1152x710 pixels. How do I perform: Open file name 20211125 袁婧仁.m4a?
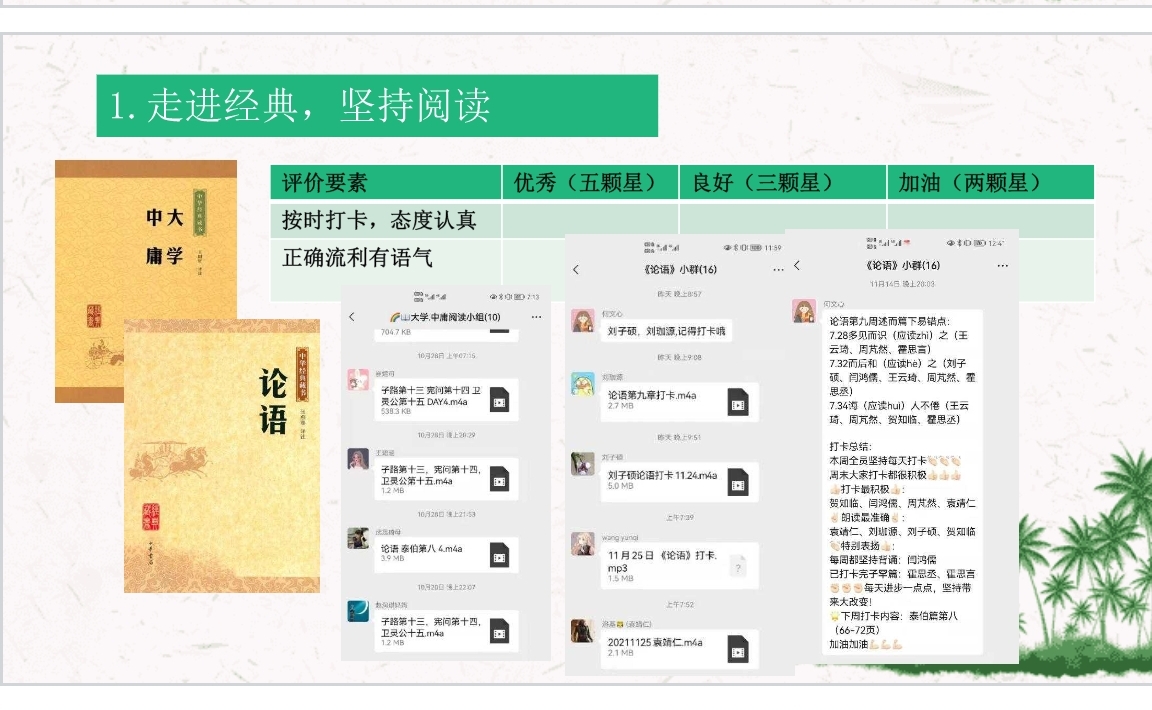[655, 642]
